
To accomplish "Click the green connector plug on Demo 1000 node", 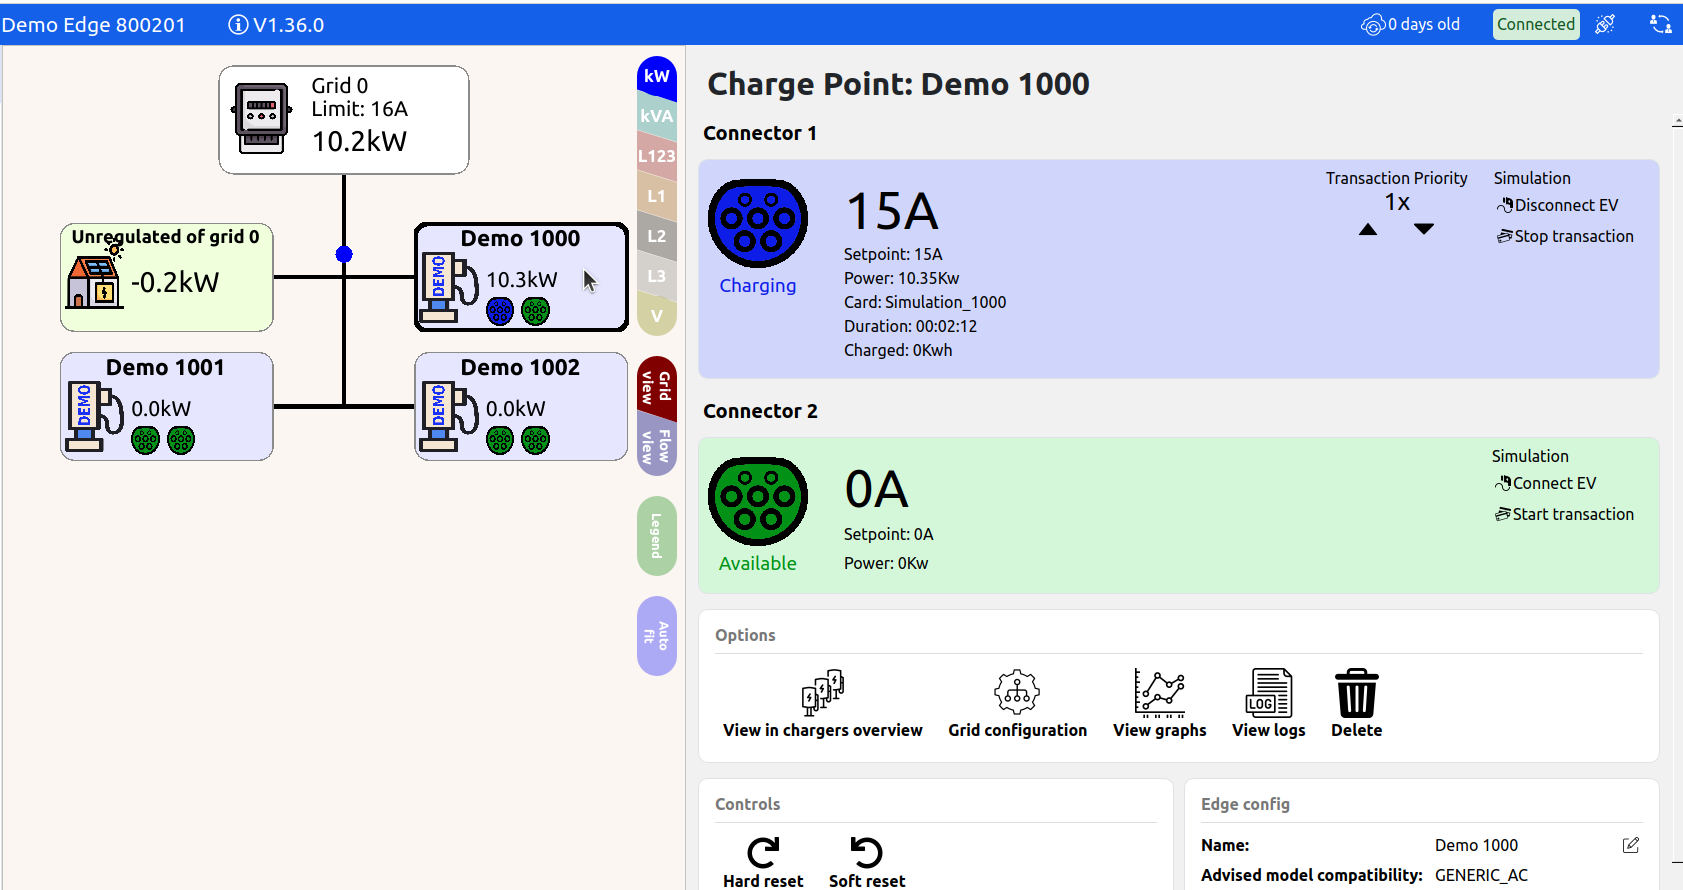I will 536,311.
